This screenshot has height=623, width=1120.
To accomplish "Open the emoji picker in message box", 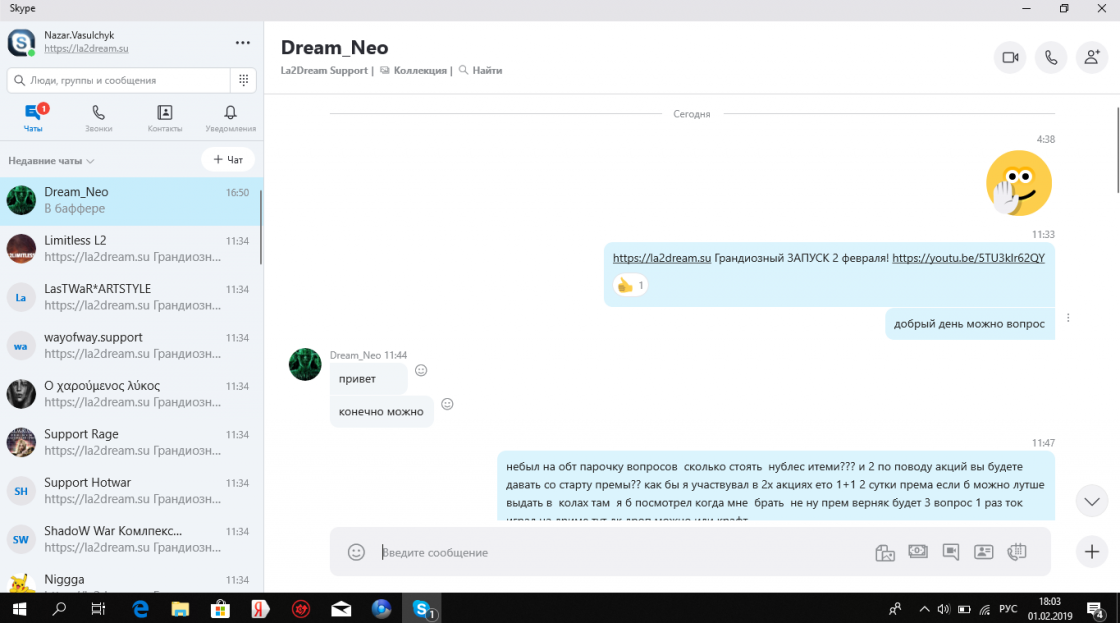I will pyautogui.click(x=356, y=552).
